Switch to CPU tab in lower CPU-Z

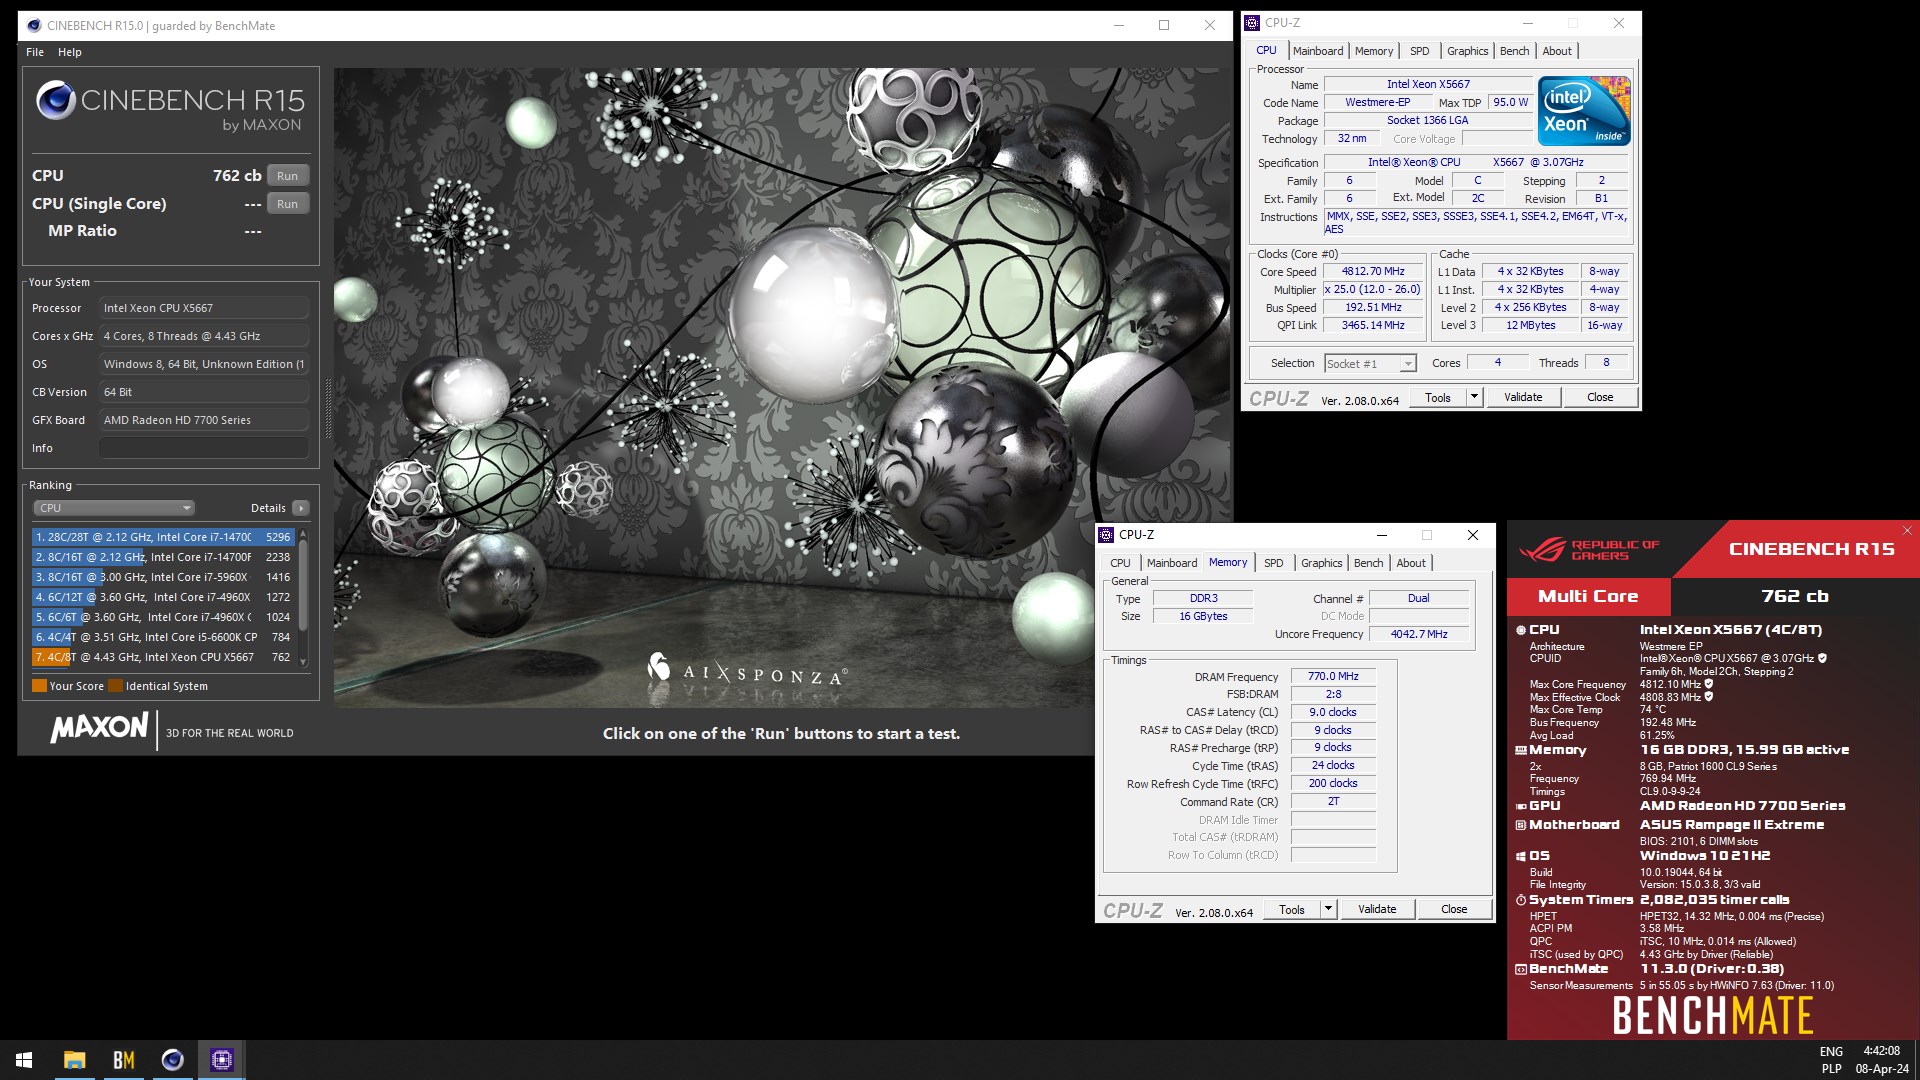click(x=1120, y=563)
